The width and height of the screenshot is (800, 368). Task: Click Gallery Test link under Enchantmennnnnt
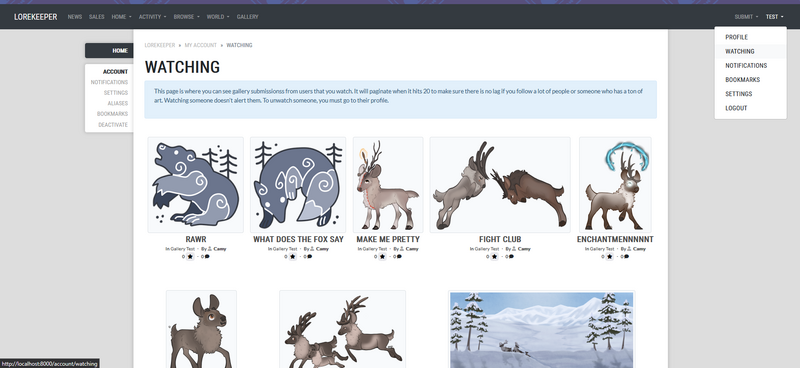(x=602, y=249)
